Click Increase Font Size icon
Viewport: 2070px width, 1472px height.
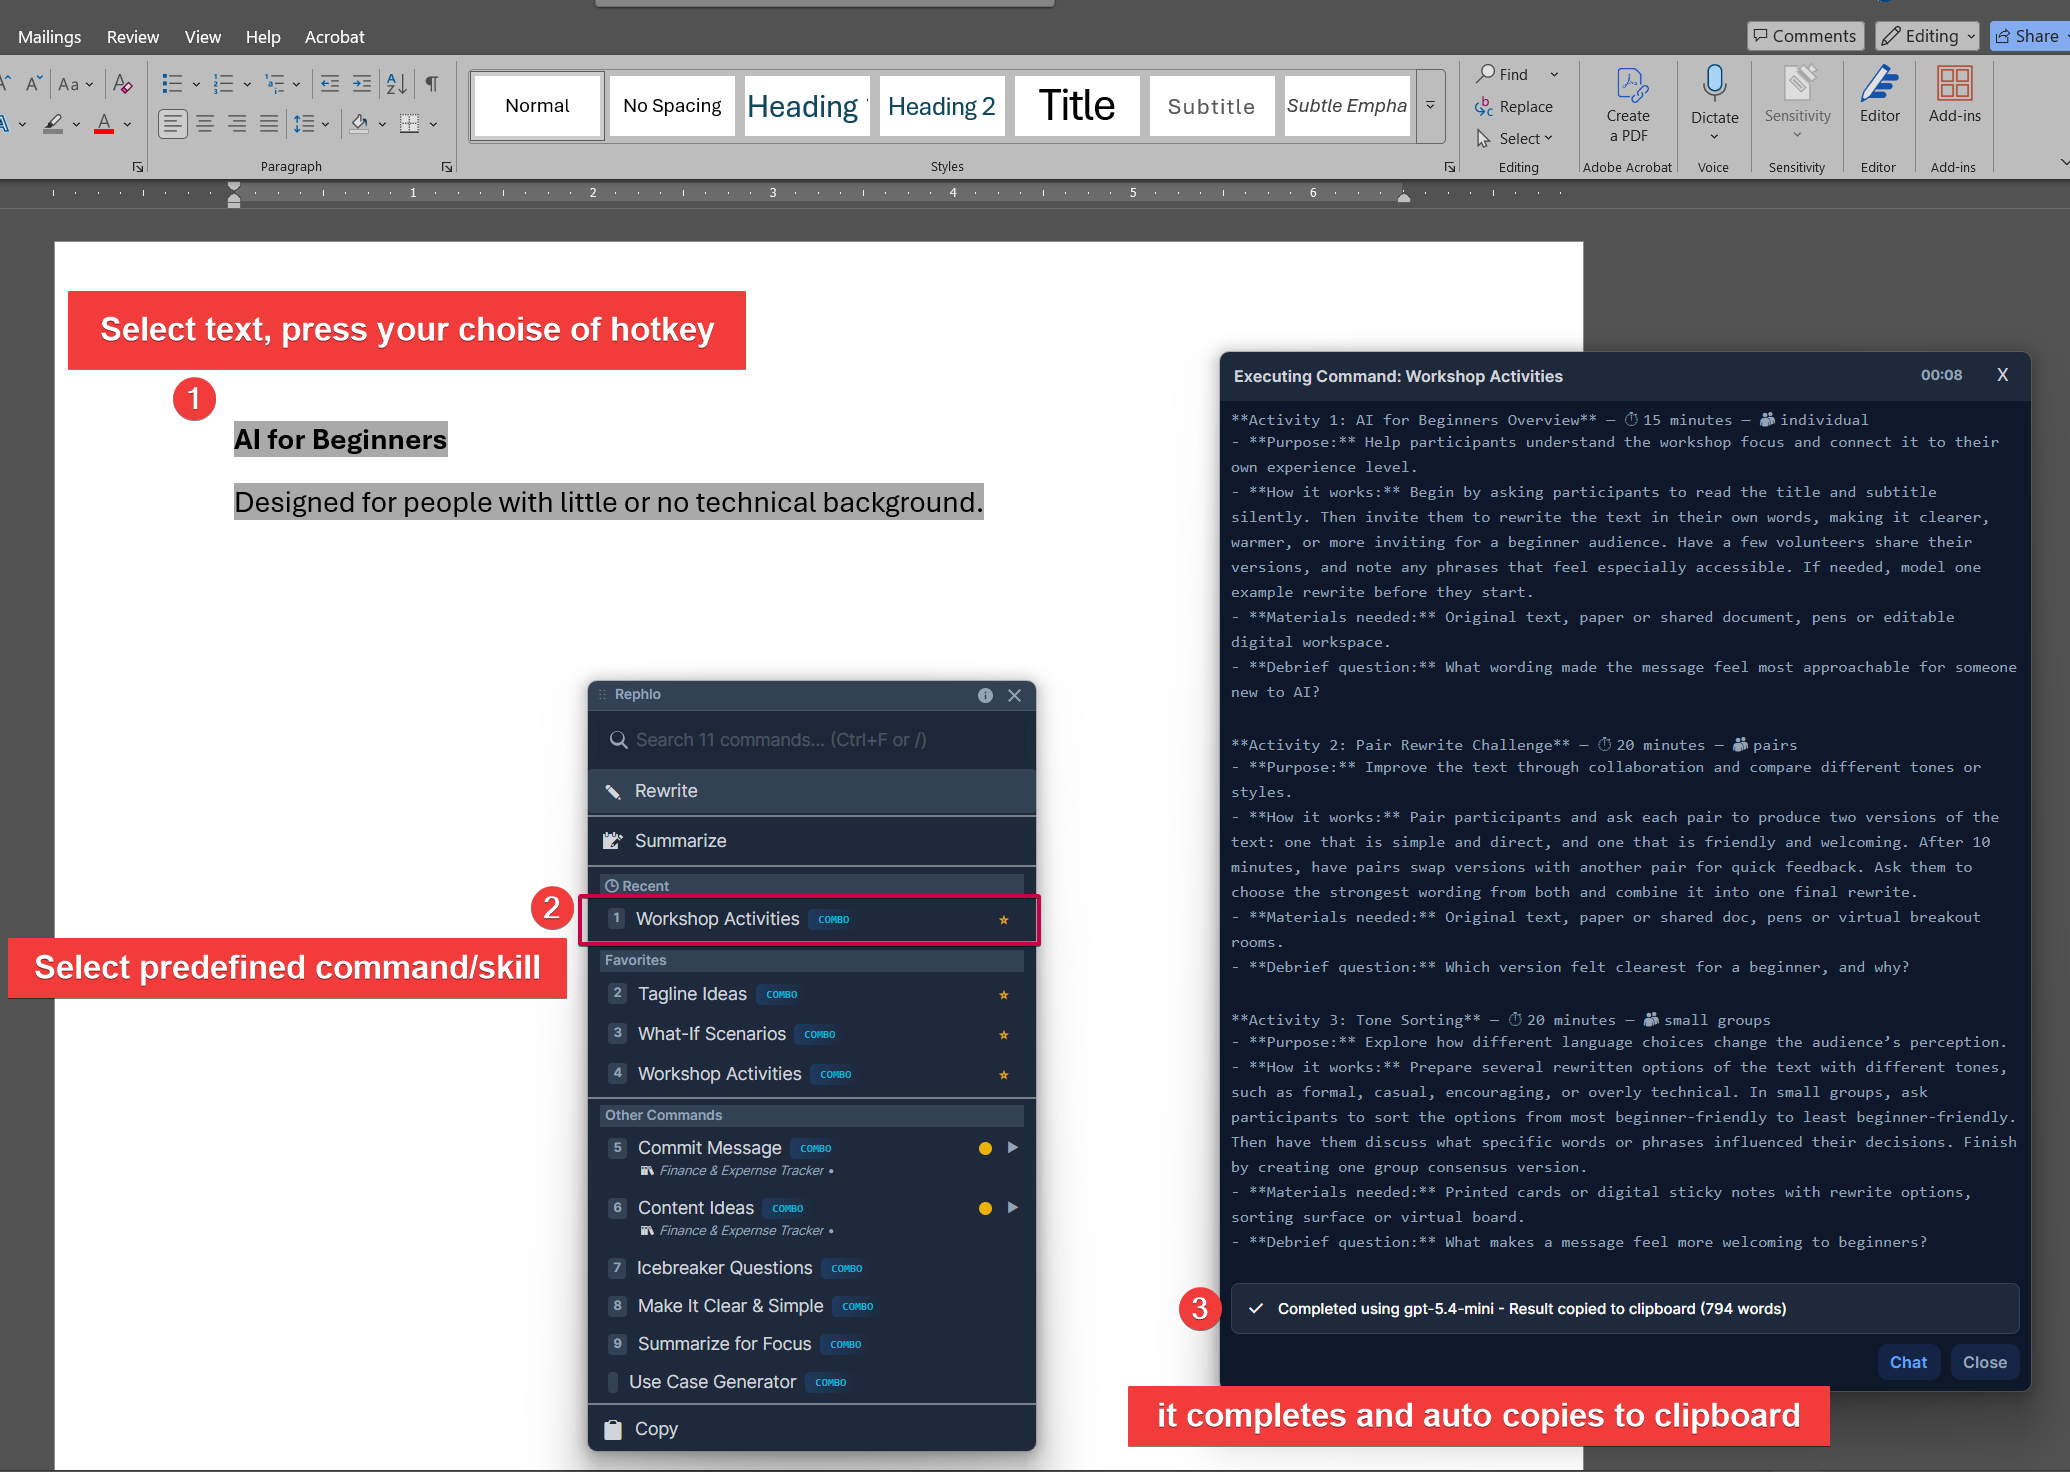[5, 84]
